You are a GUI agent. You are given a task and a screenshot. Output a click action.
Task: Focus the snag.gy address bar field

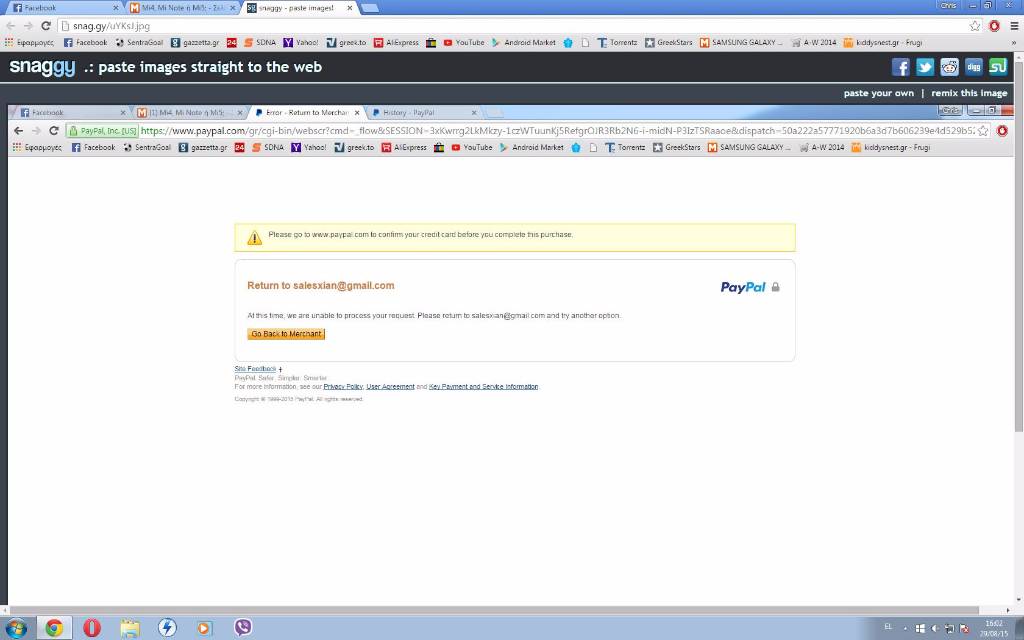coord(500,26)
